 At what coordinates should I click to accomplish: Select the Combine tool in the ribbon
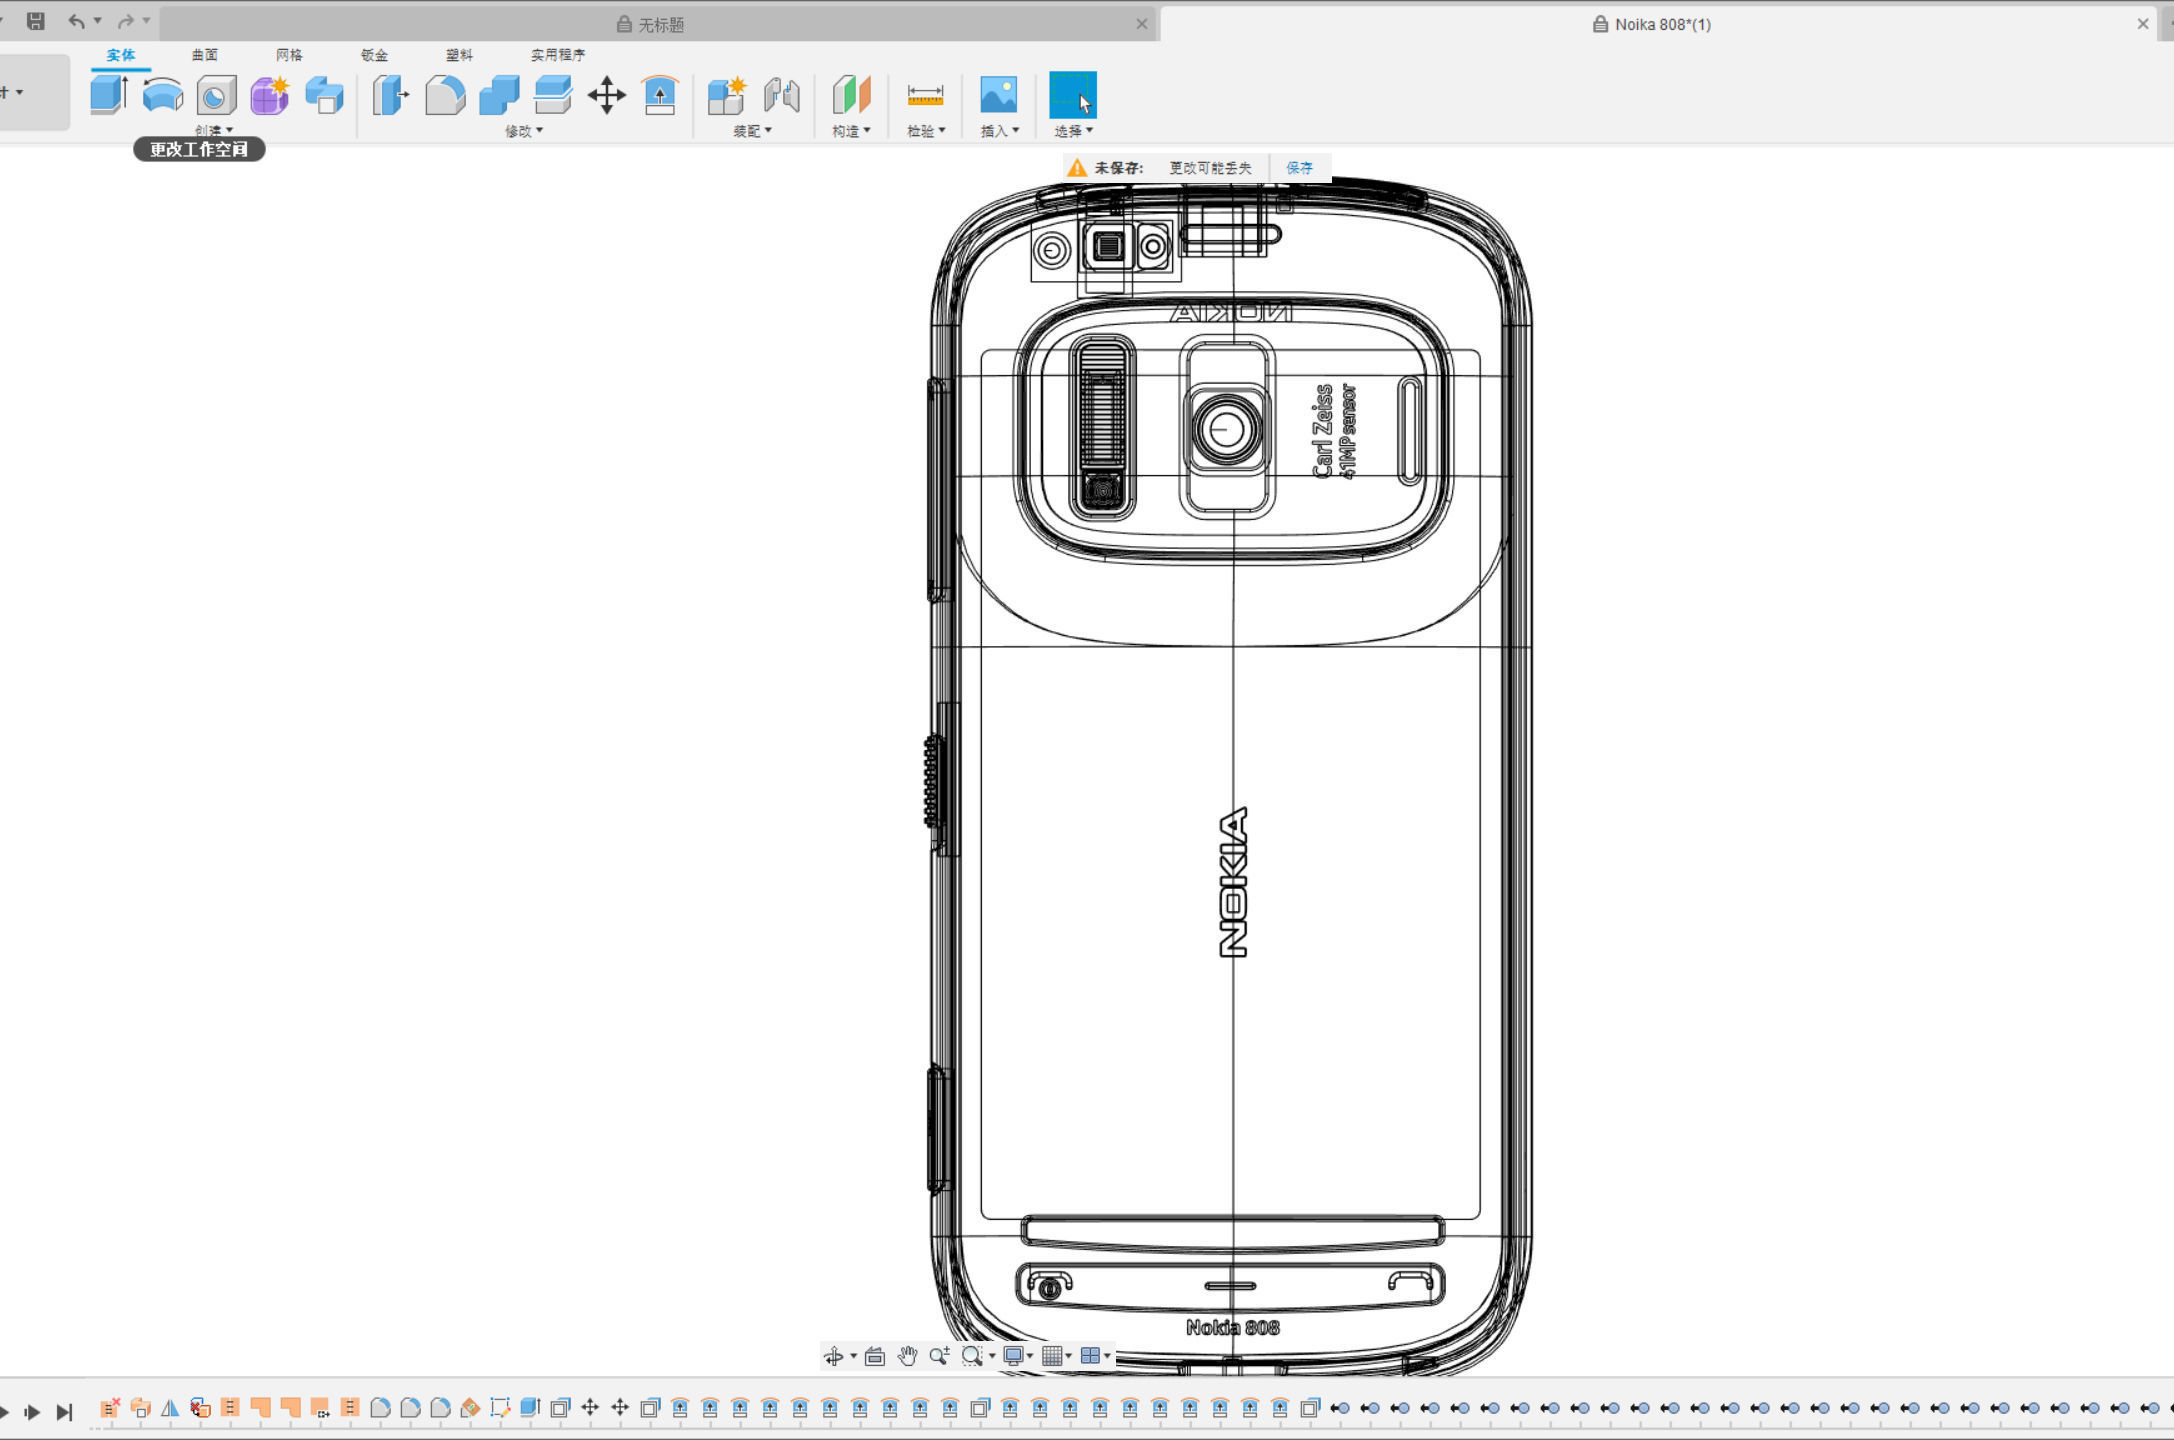point(499,95)
